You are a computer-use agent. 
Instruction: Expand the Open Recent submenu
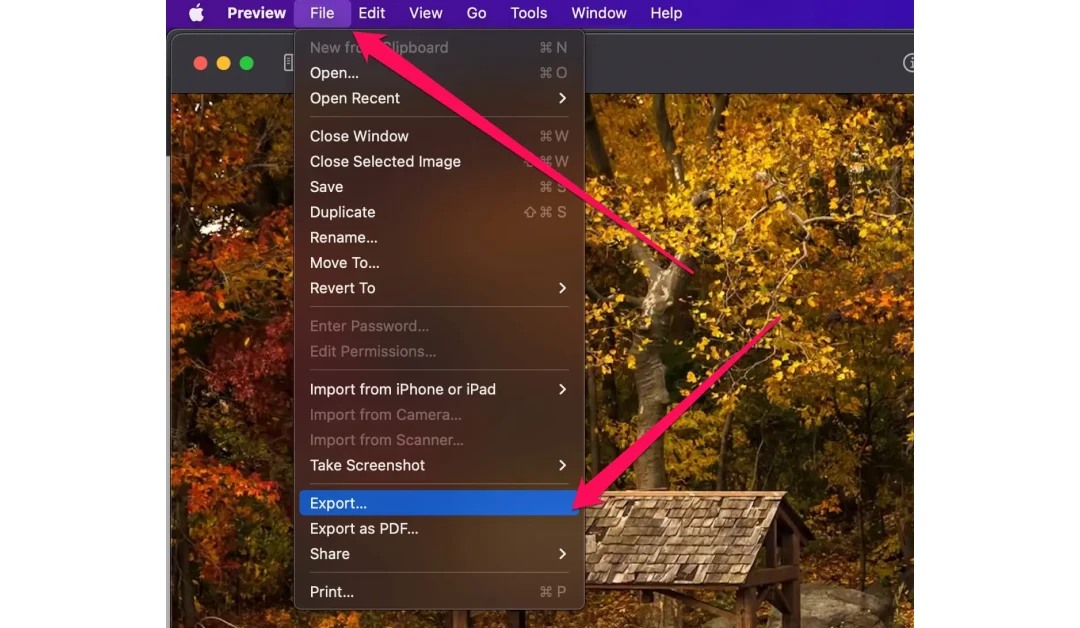point(355,98)
